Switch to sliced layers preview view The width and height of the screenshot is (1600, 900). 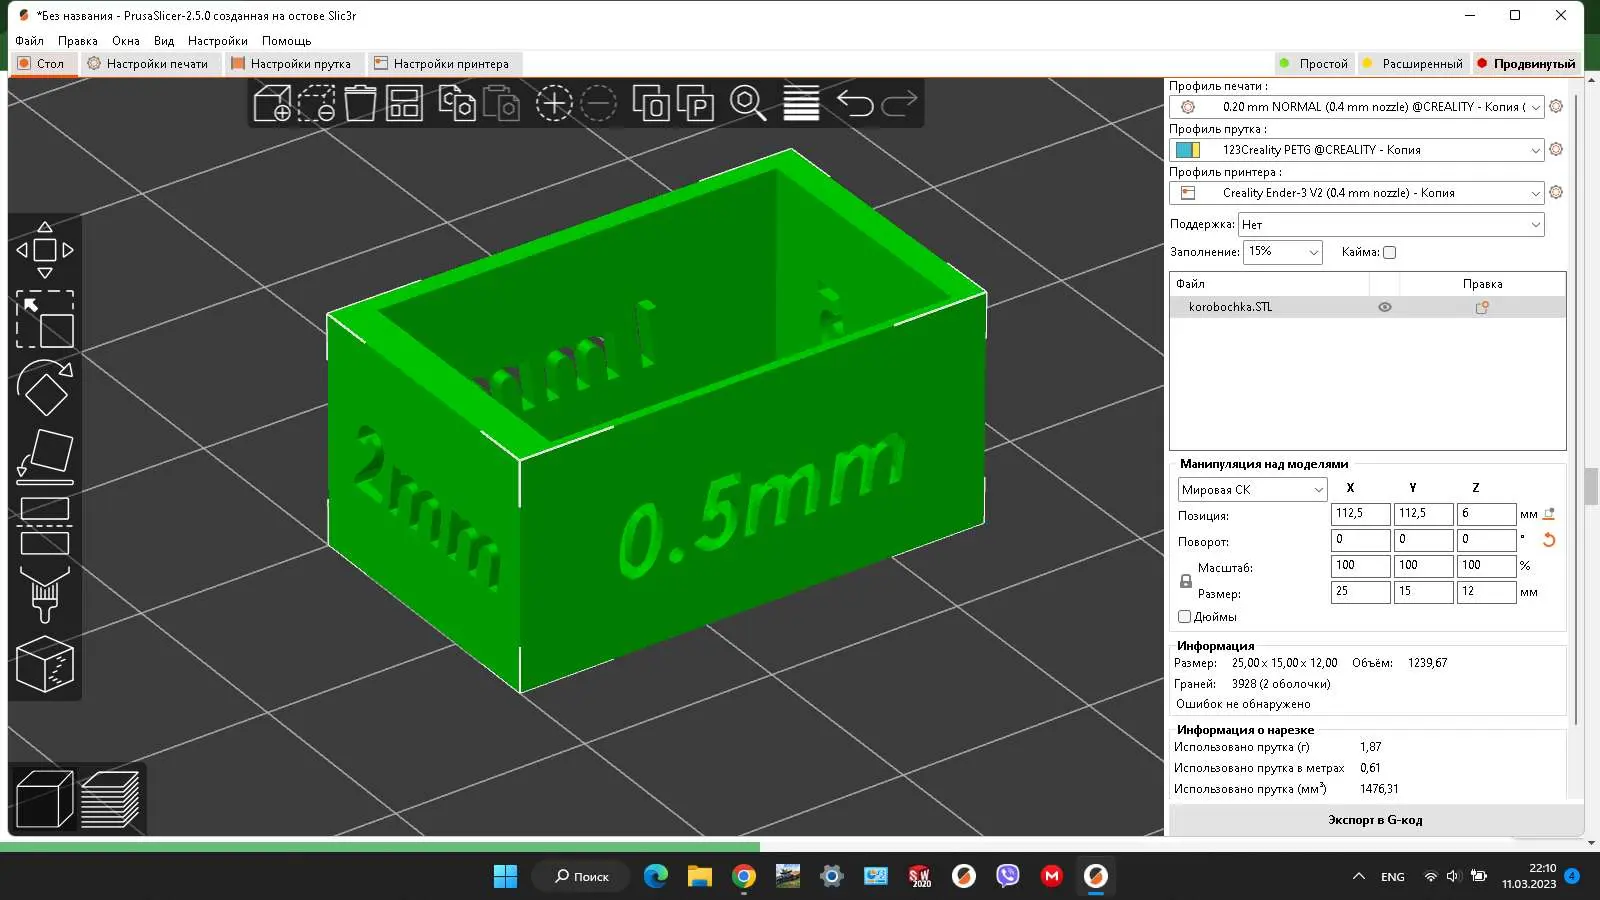110,799
